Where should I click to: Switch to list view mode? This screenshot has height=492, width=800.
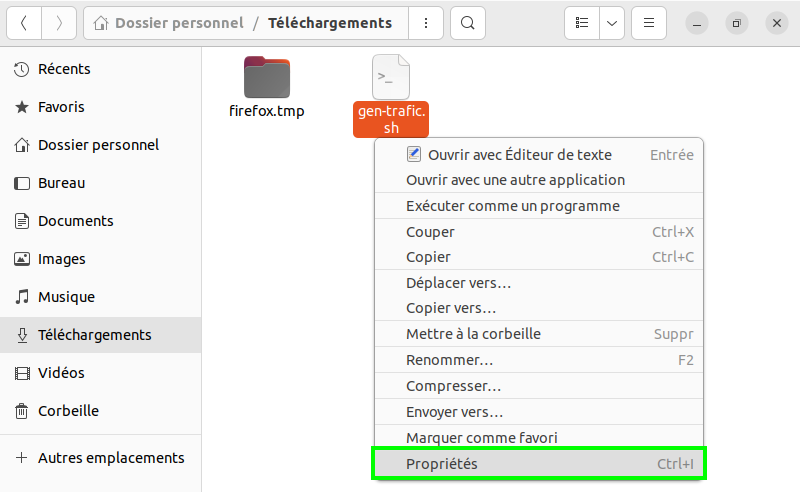tap(581, 23)
